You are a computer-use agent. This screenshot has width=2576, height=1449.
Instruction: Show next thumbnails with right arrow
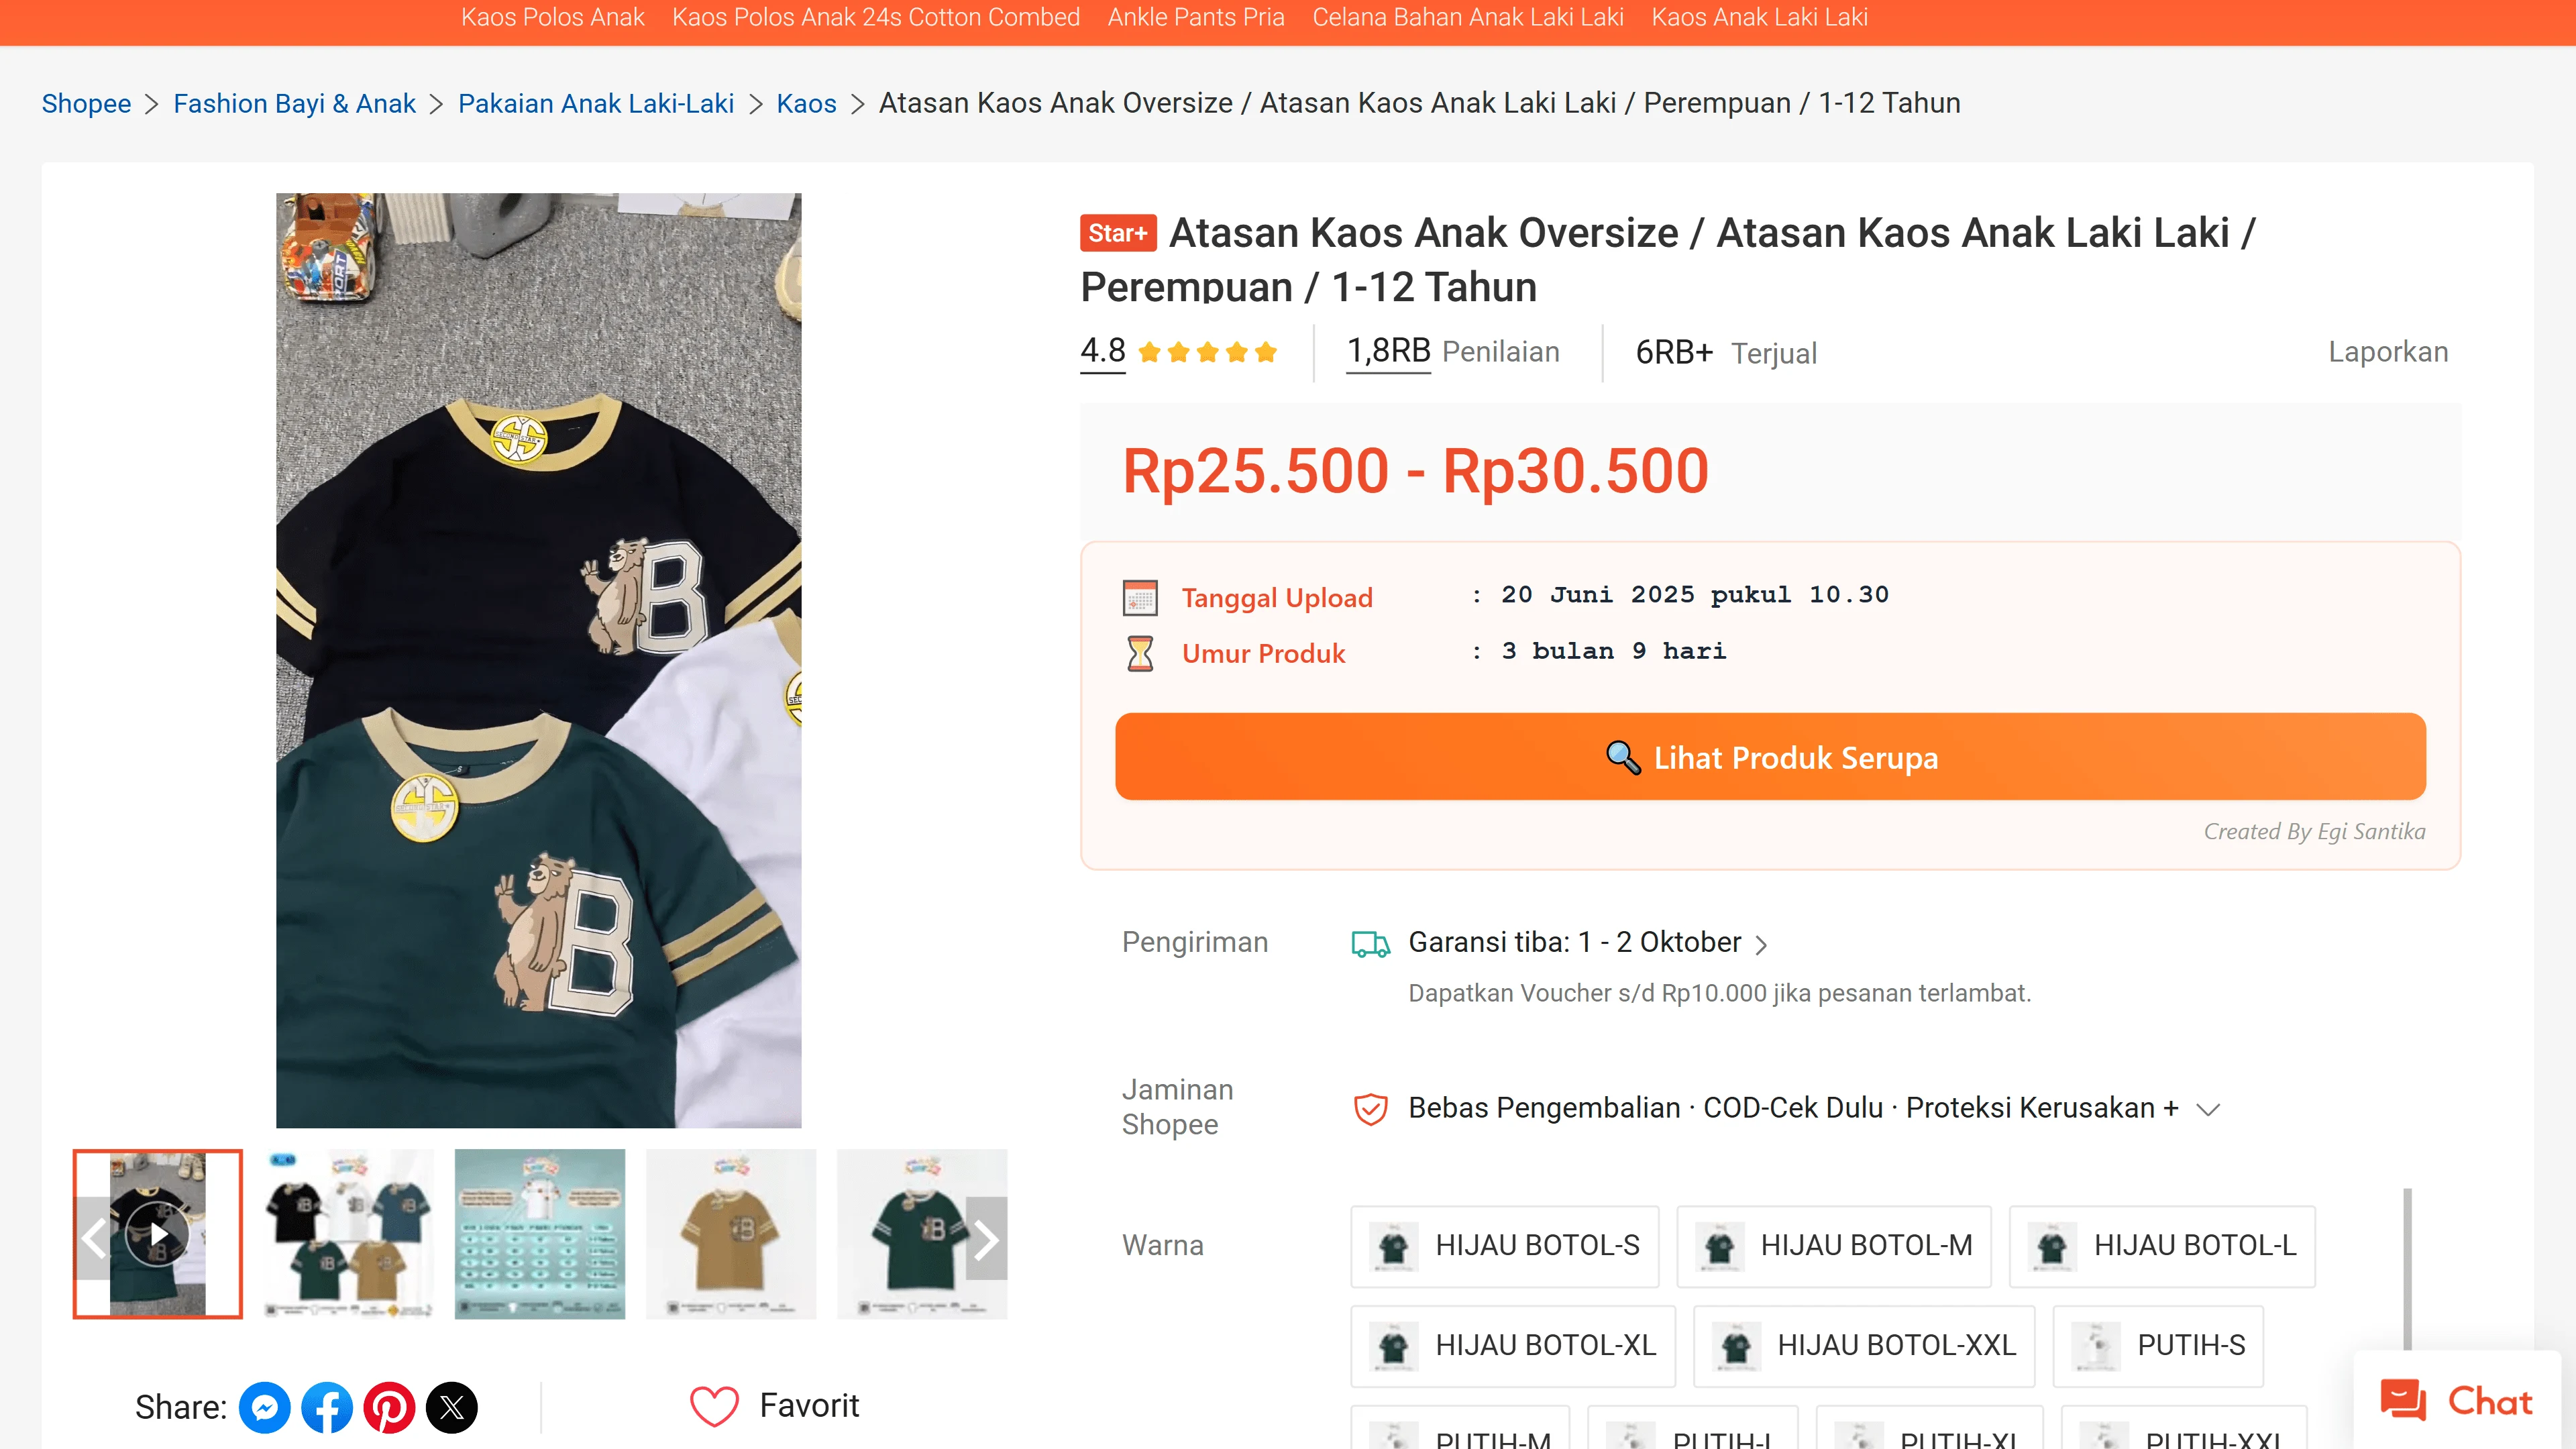[x=986, y=1239]
